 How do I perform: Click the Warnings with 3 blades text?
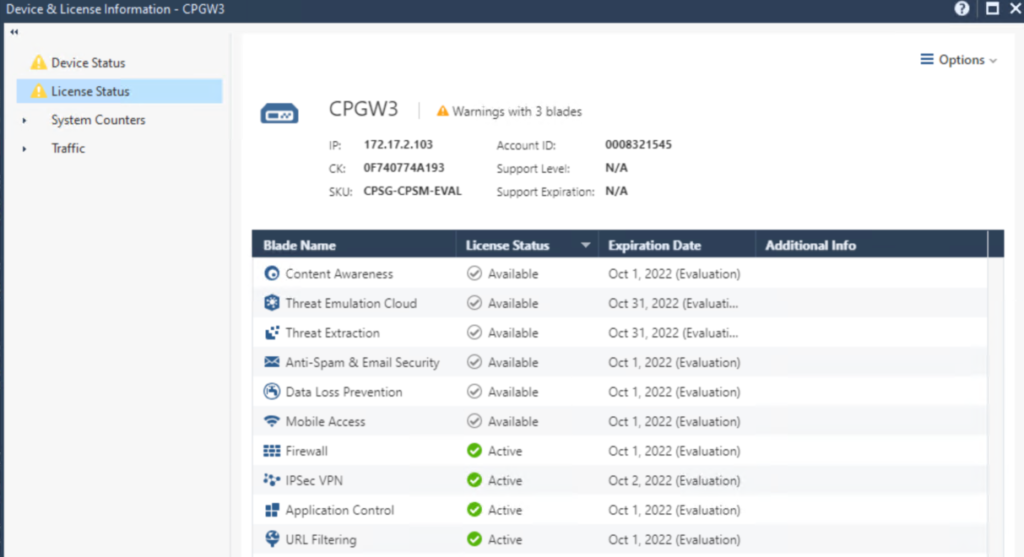point(517,112)
